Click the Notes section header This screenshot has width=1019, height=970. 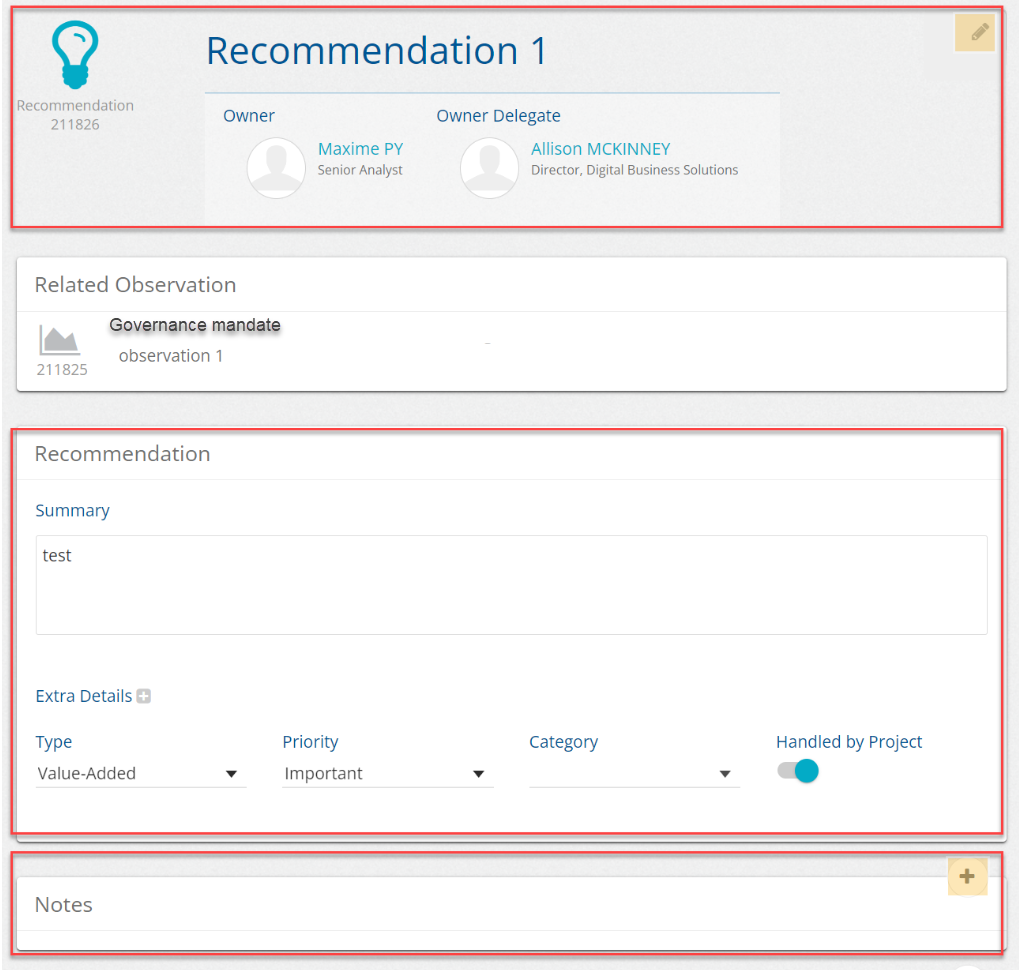[64, 905]
